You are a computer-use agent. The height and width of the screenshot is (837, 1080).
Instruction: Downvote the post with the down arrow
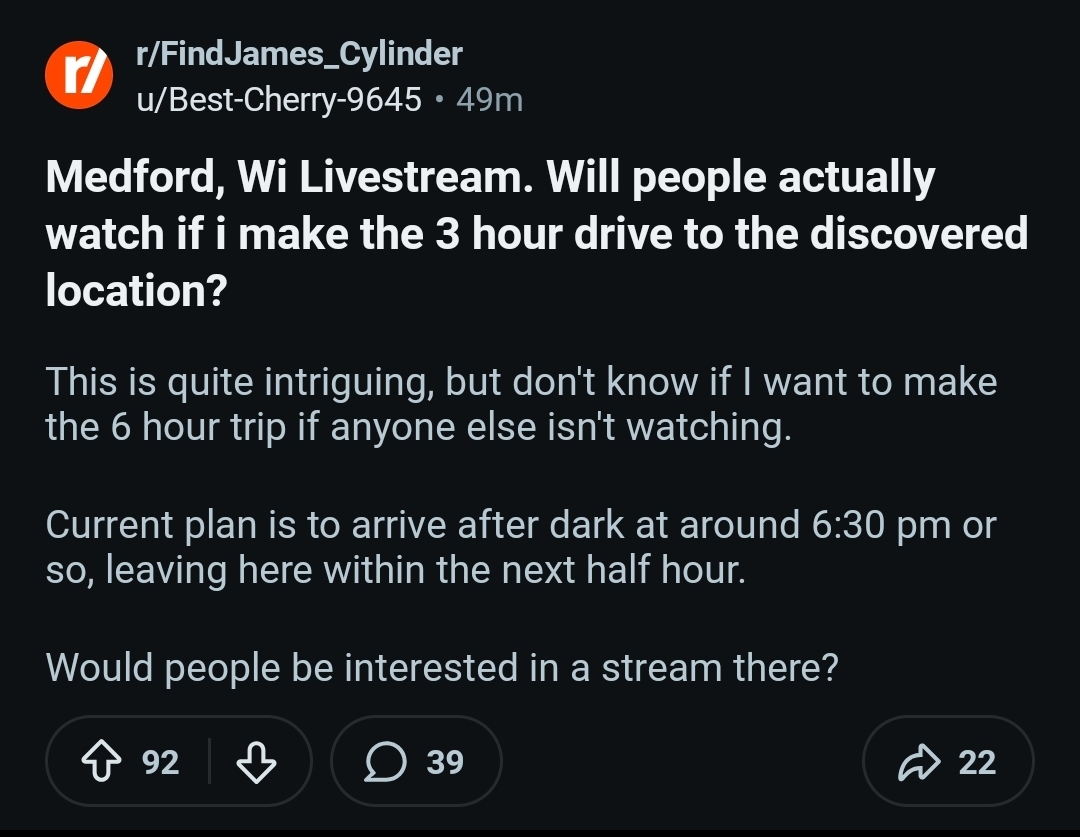coord(256,762)
